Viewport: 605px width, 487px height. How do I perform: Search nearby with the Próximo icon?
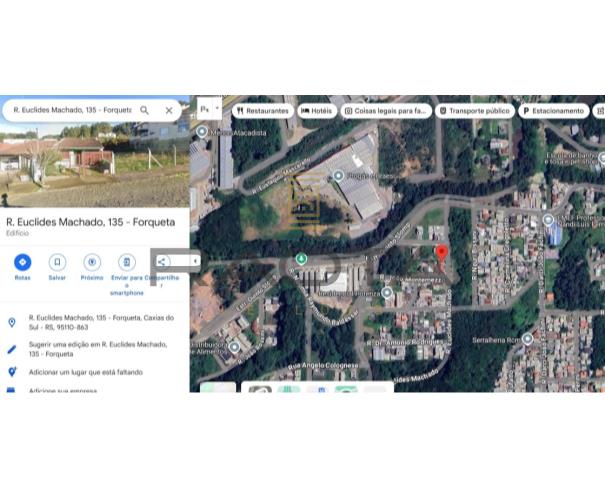point(92,262)
